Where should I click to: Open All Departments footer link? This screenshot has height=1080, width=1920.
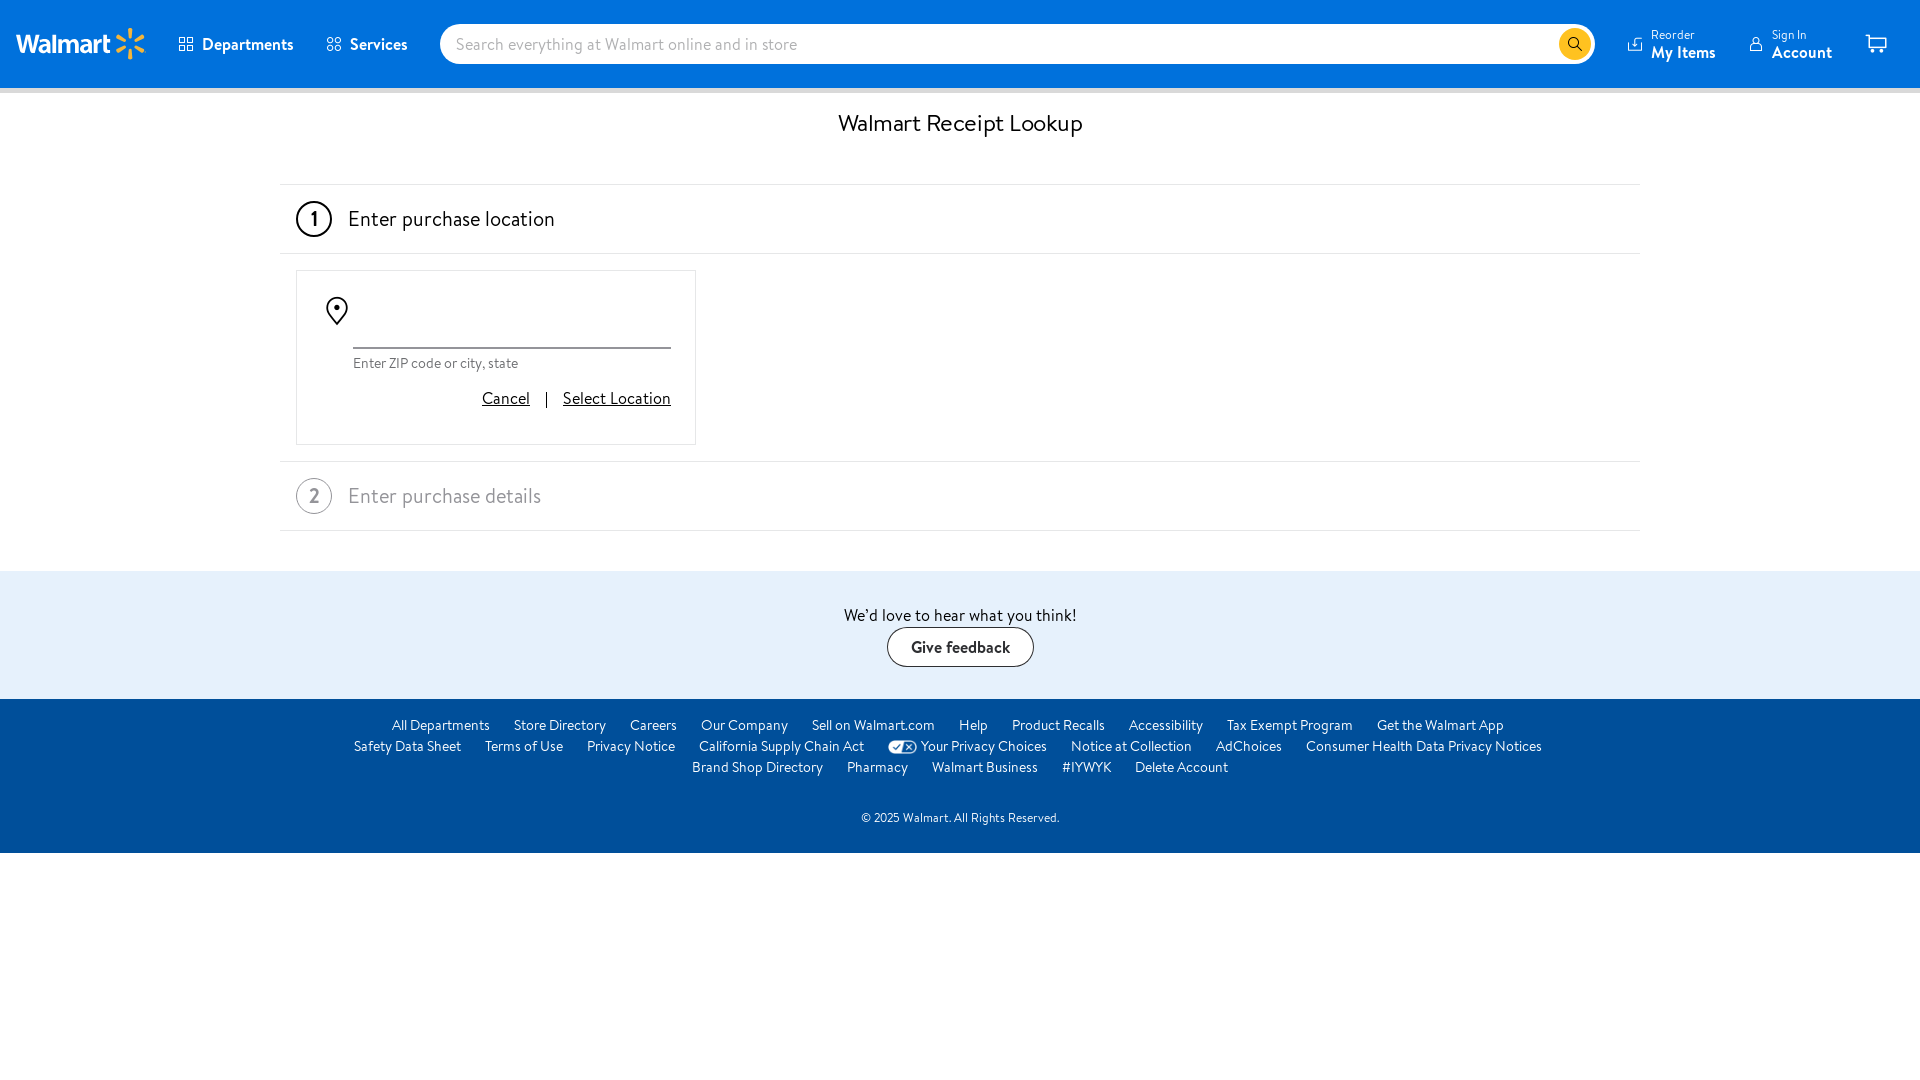(441, 725)
